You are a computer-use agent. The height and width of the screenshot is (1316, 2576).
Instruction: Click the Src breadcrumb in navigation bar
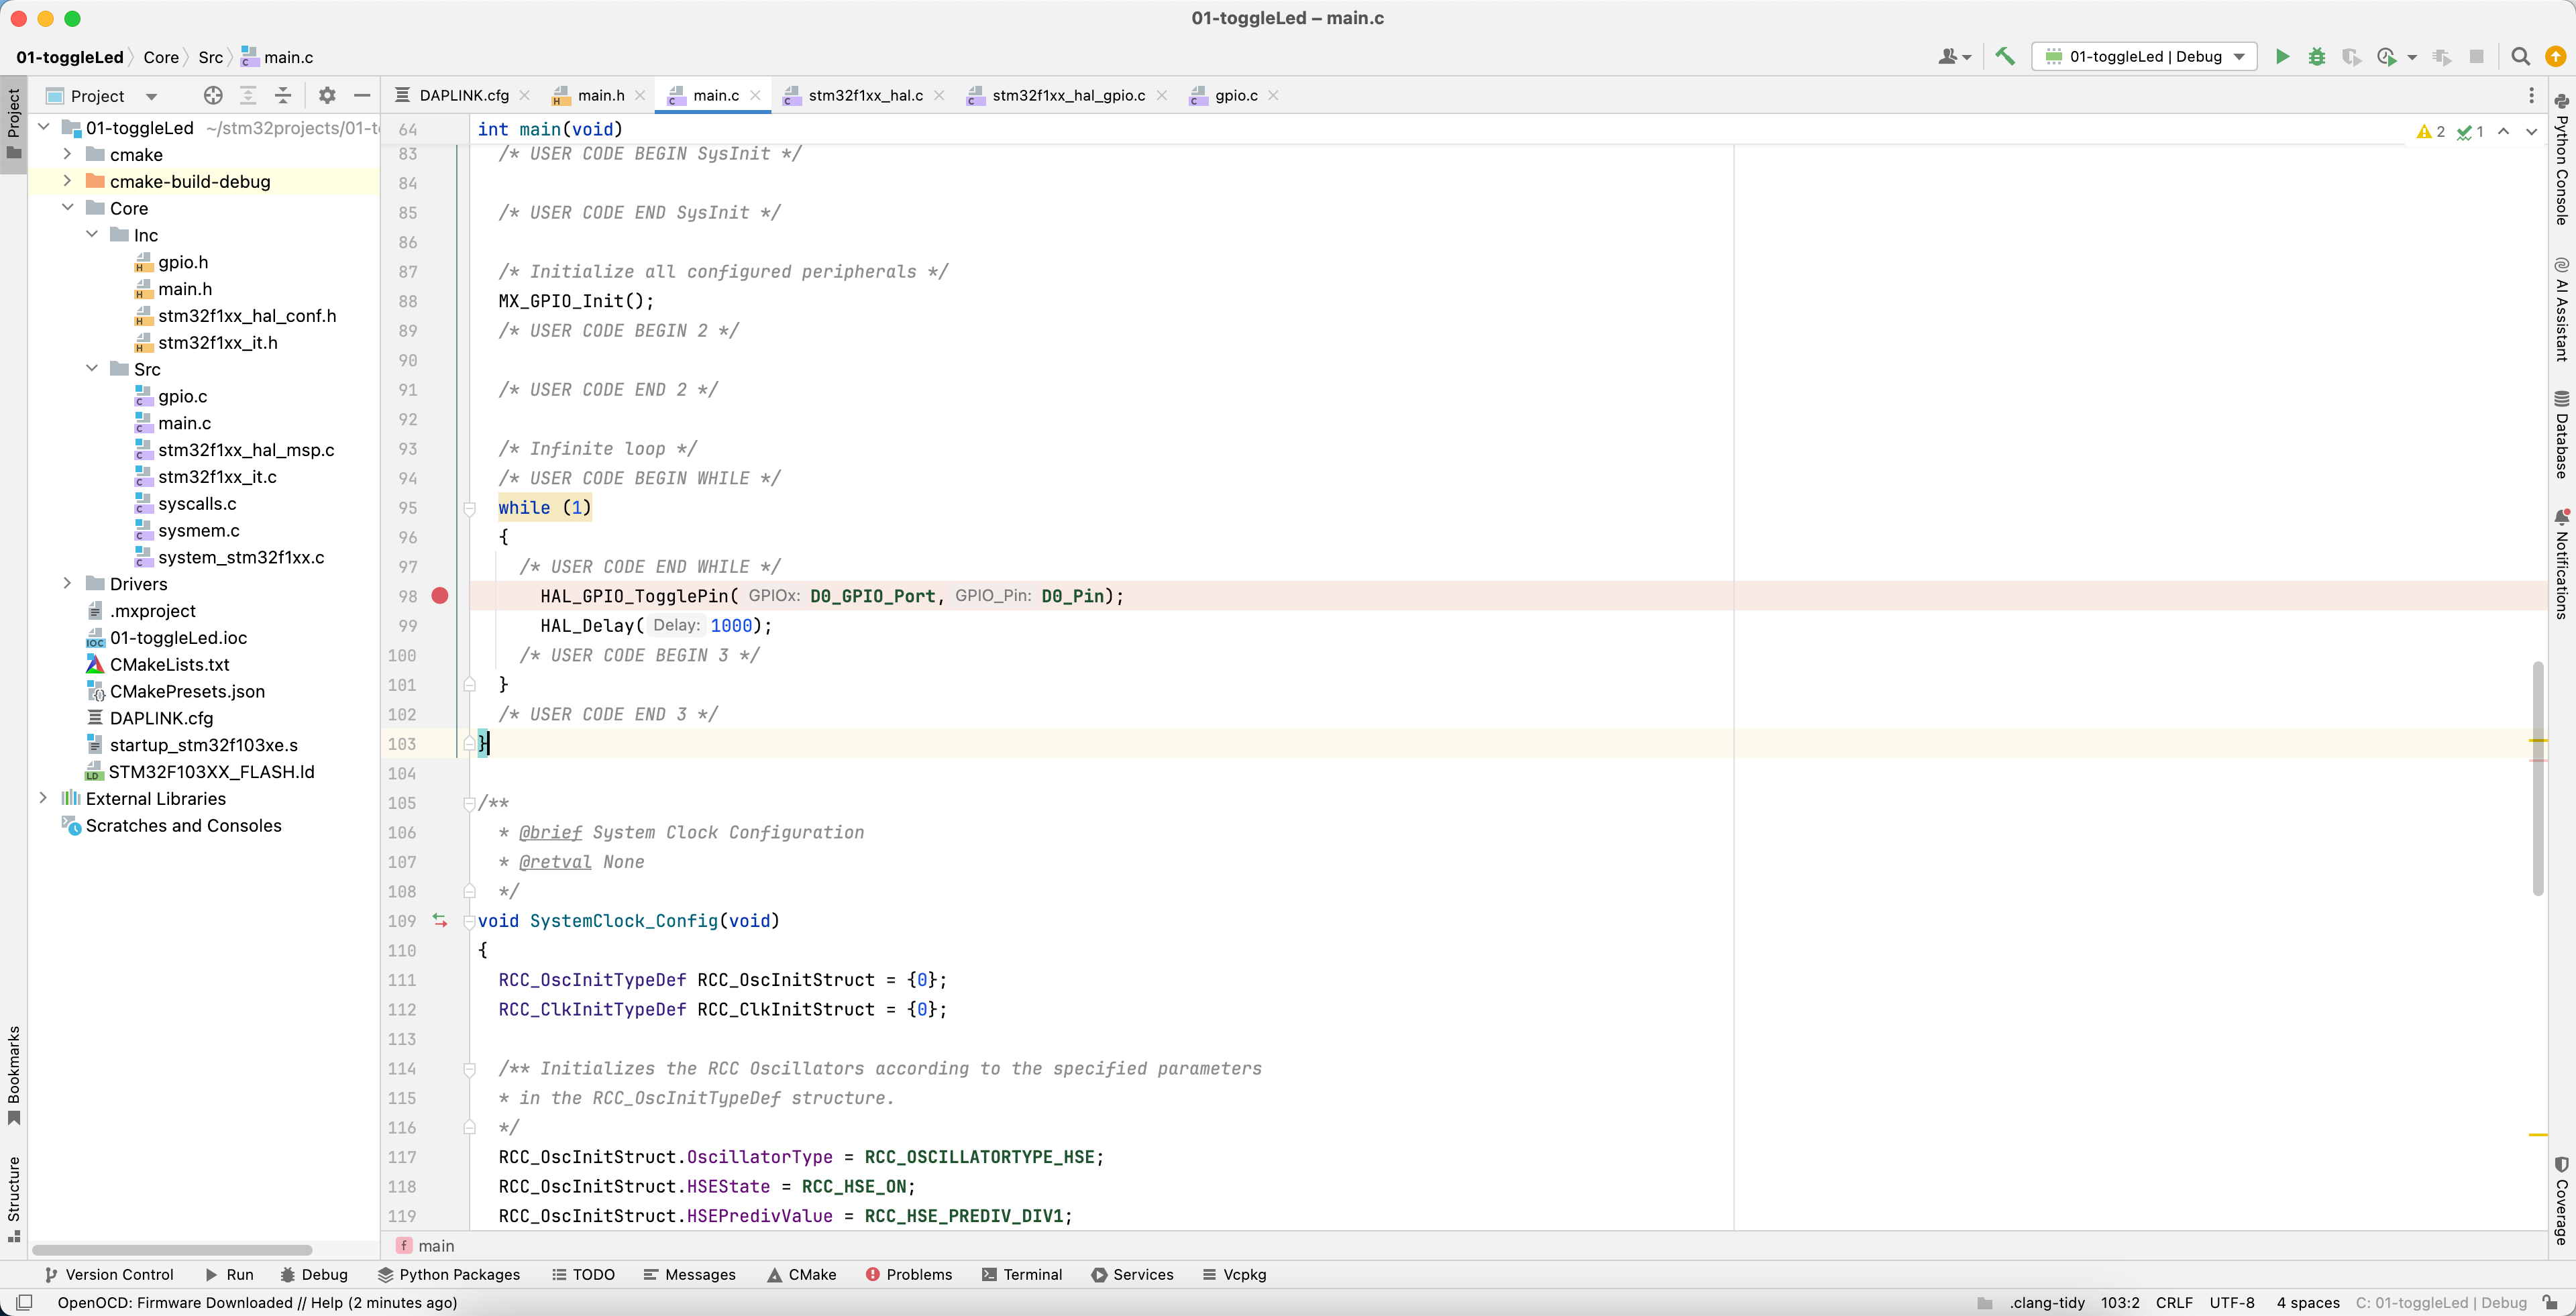point(210,57)
